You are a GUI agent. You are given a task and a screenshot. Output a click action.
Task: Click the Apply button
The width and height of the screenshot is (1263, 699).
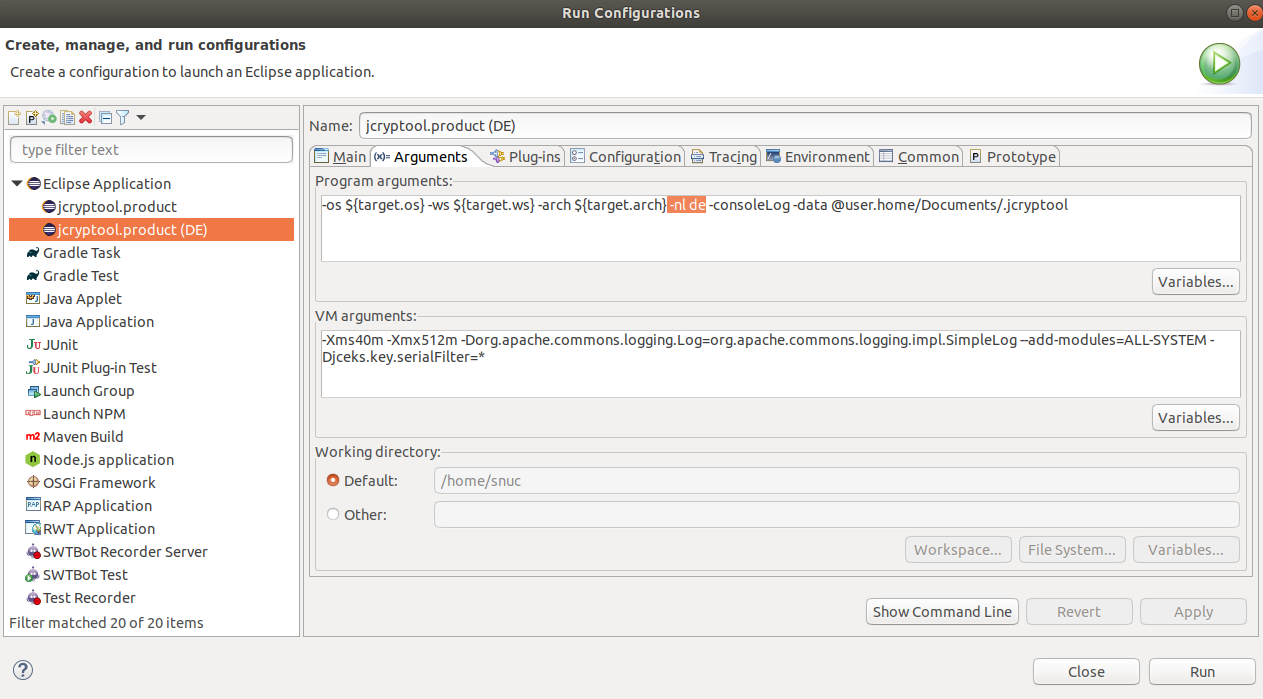click(x=1193, y=612)
